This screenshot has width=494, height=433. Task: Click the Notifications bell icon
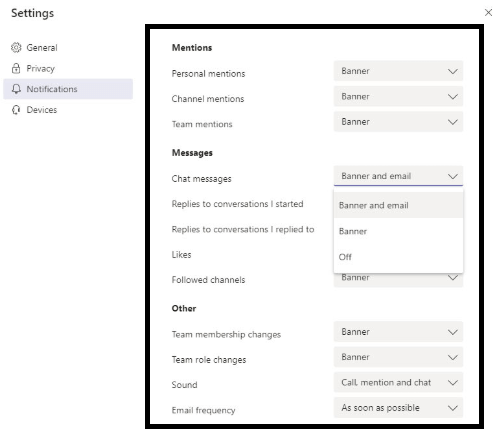coord(16,89)
